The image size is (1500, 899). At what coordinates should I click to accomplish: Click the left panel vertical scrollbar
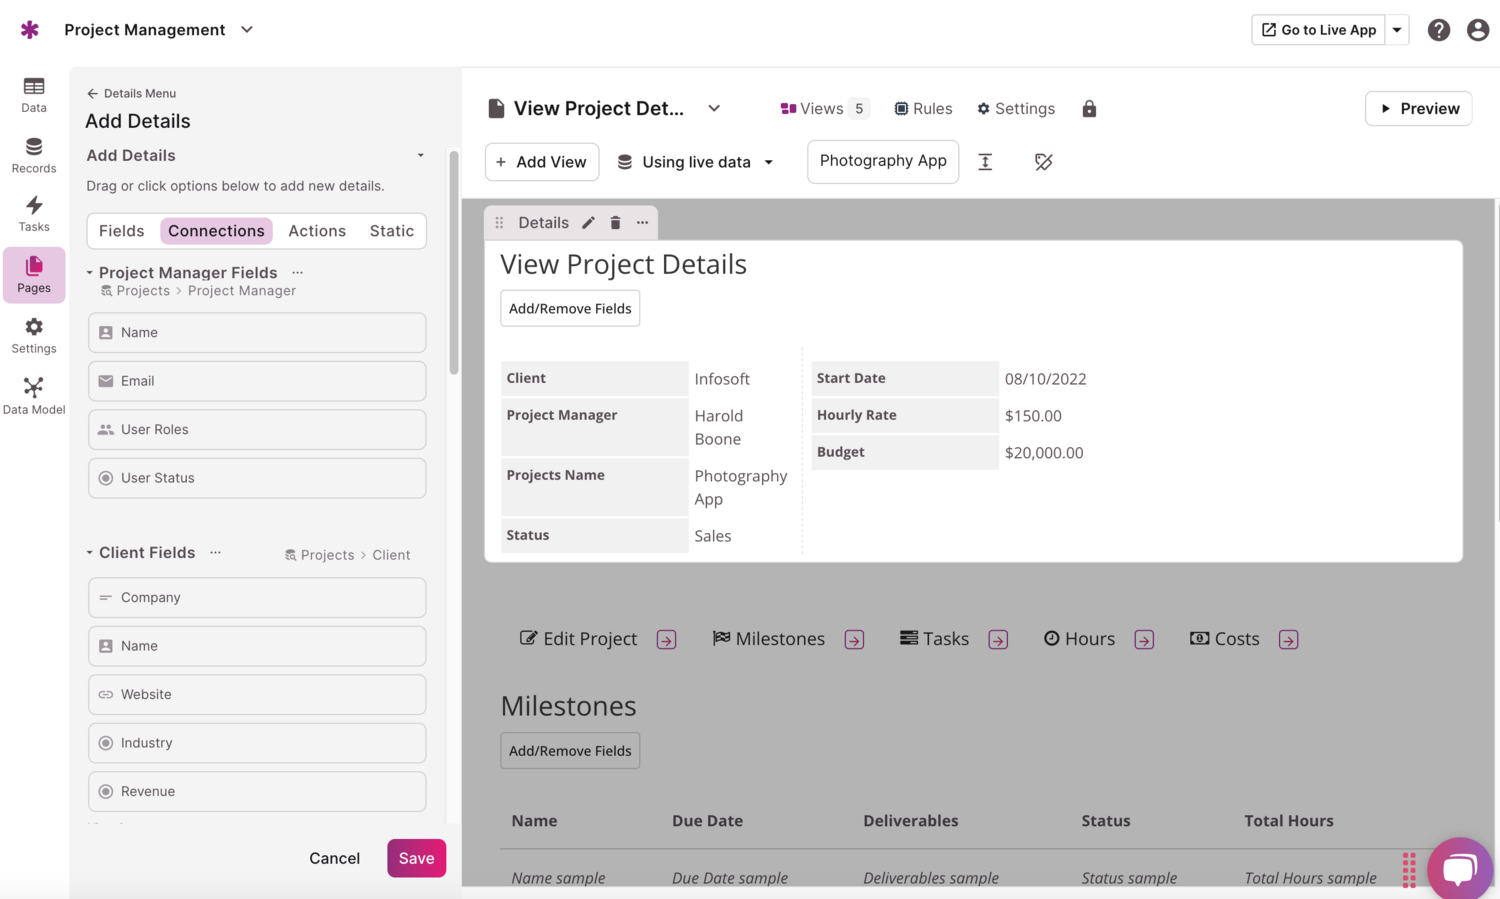454,262
